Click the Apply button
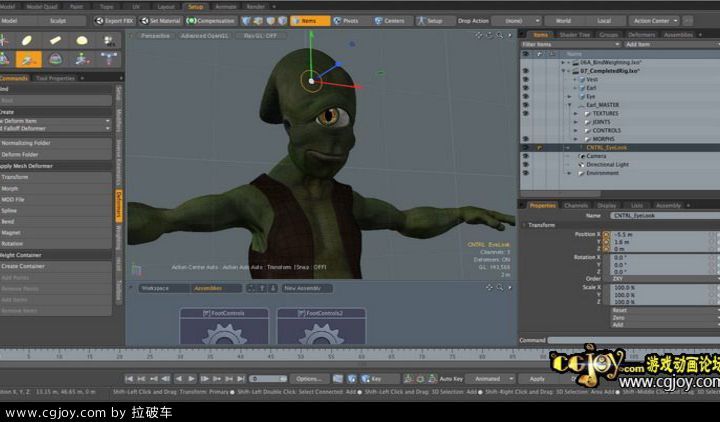720x422 pixels. 536,379
